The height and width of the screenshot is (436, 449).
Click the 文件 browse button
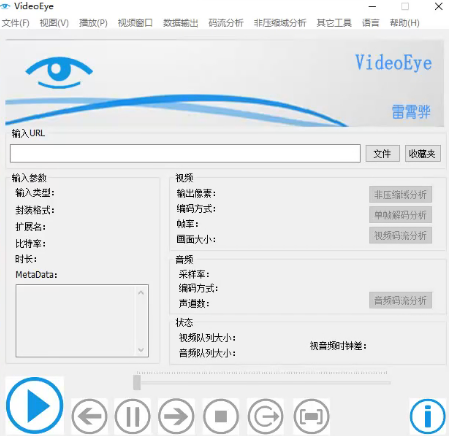click(x=382, y=154)
